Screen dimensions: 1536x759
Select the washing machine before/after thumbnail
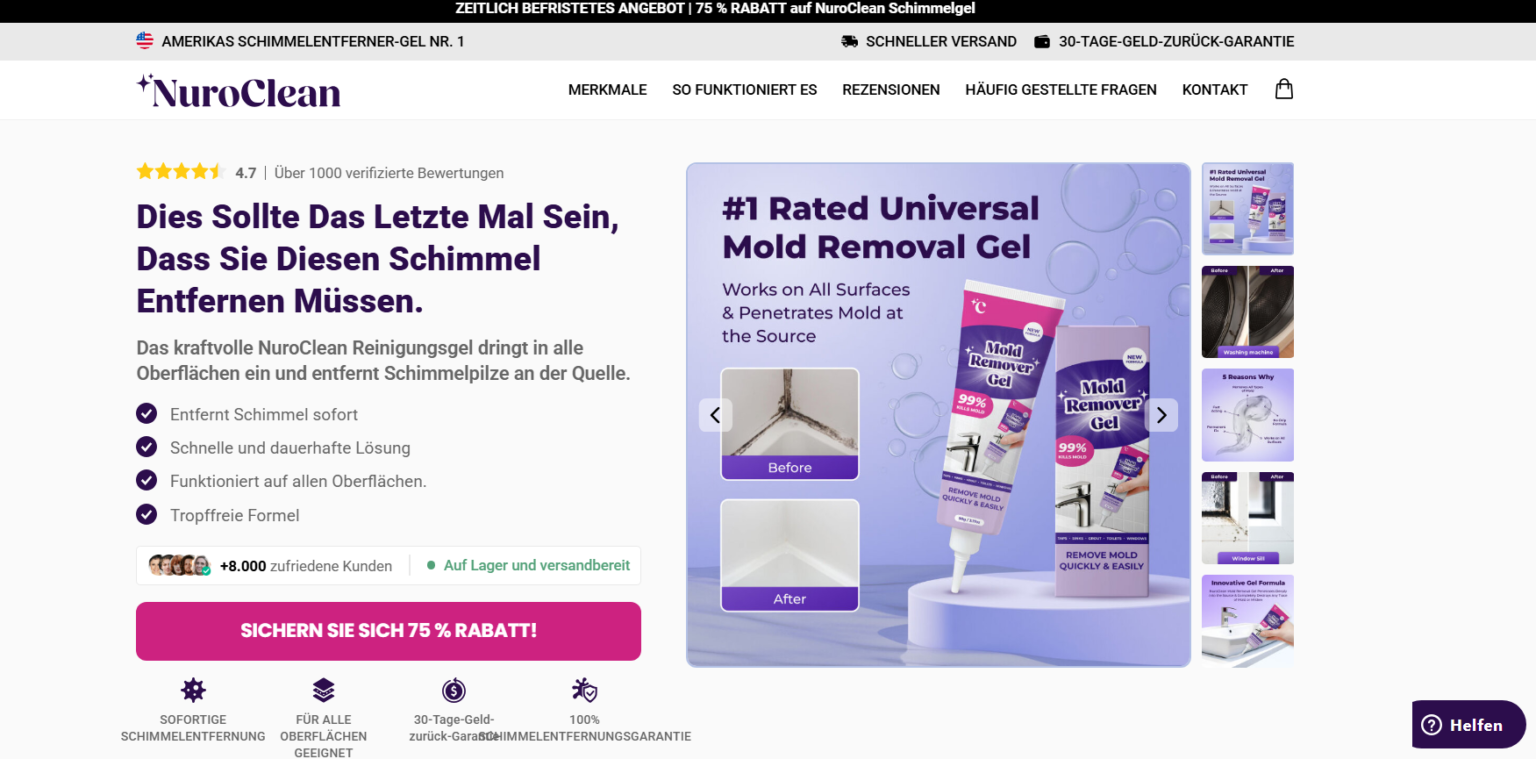click(x=1247, y=312)
